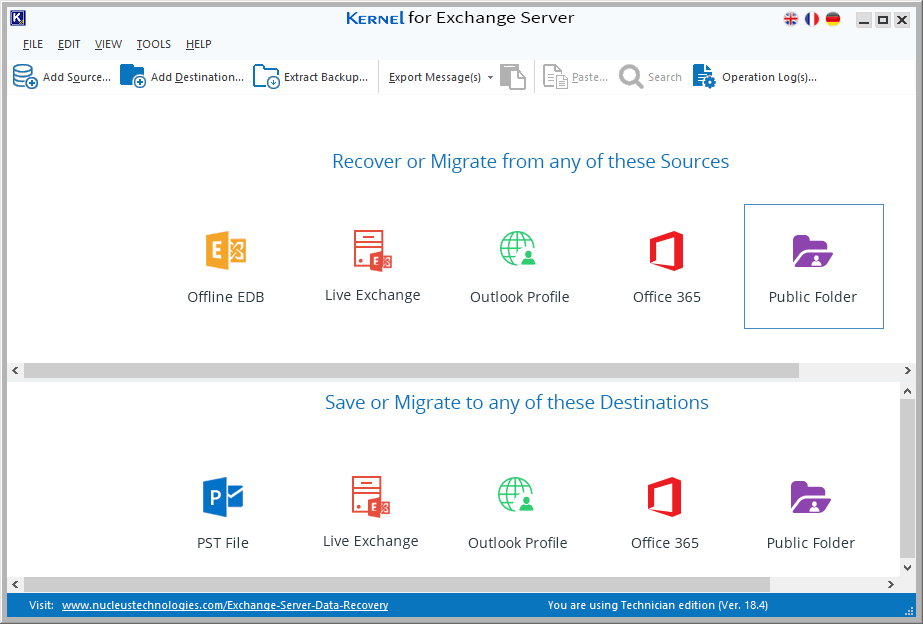Image resolution: width=923 pixels, height=624 pixels.
Task: Click the Export Message(s) button
Action: tap(435, 77)
